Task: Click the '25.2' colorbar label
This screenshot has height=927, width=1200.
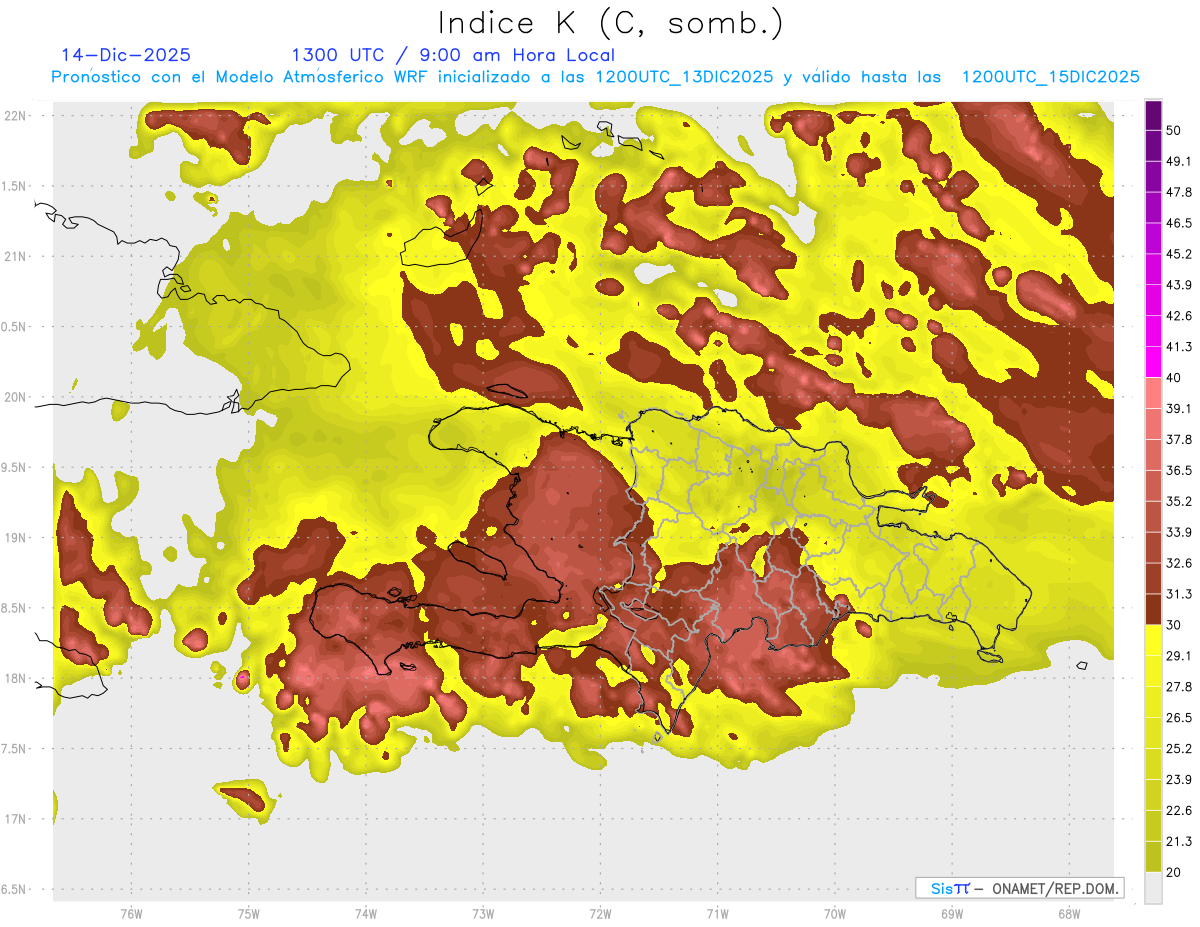Action: pyautogui.click(x=1179, y=749)
